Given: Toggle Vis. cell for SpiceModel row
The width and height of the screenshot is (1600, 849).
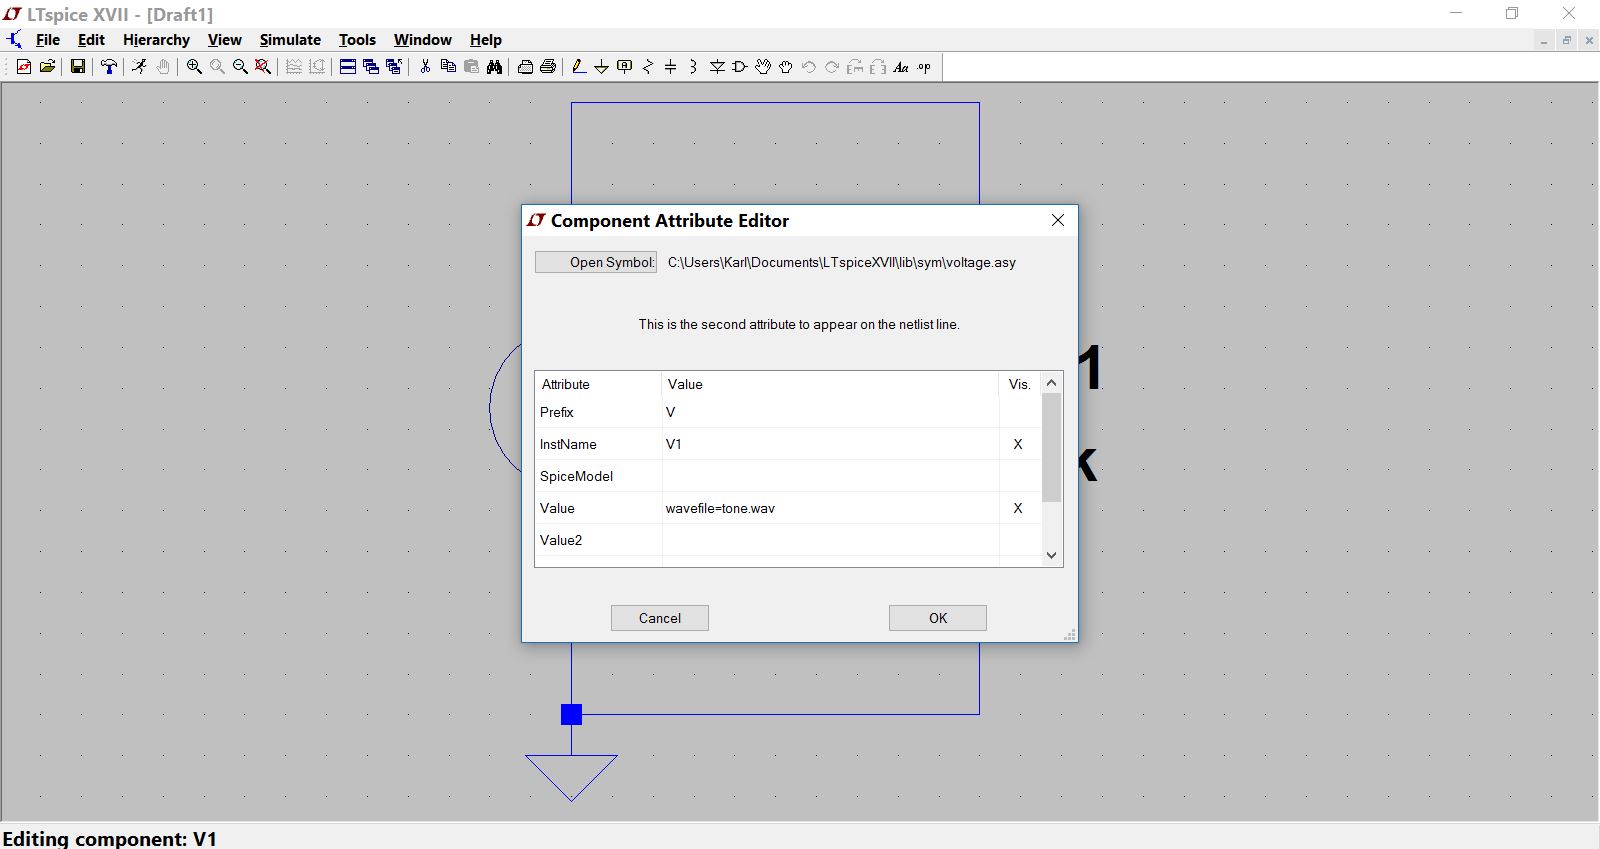Looking at the screenshot, I should pyautogui.click(x=1019, y=476).
